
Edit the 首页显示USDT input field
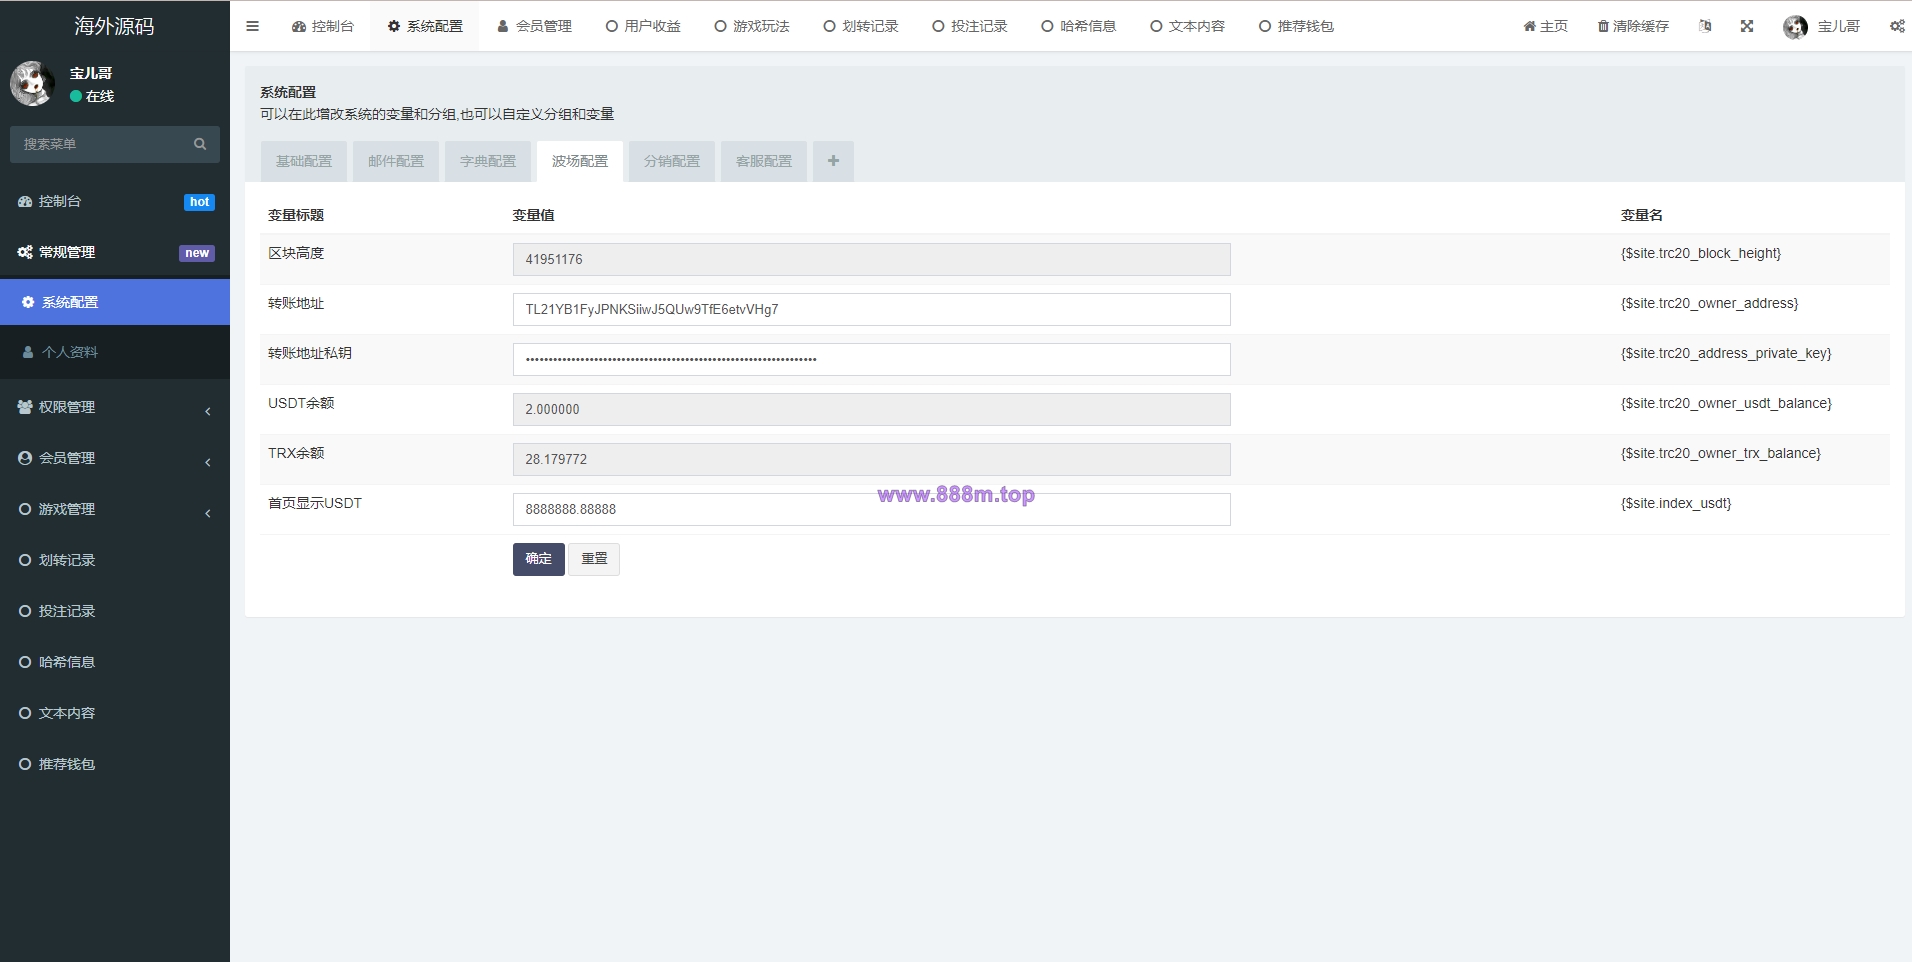point(871,509)
